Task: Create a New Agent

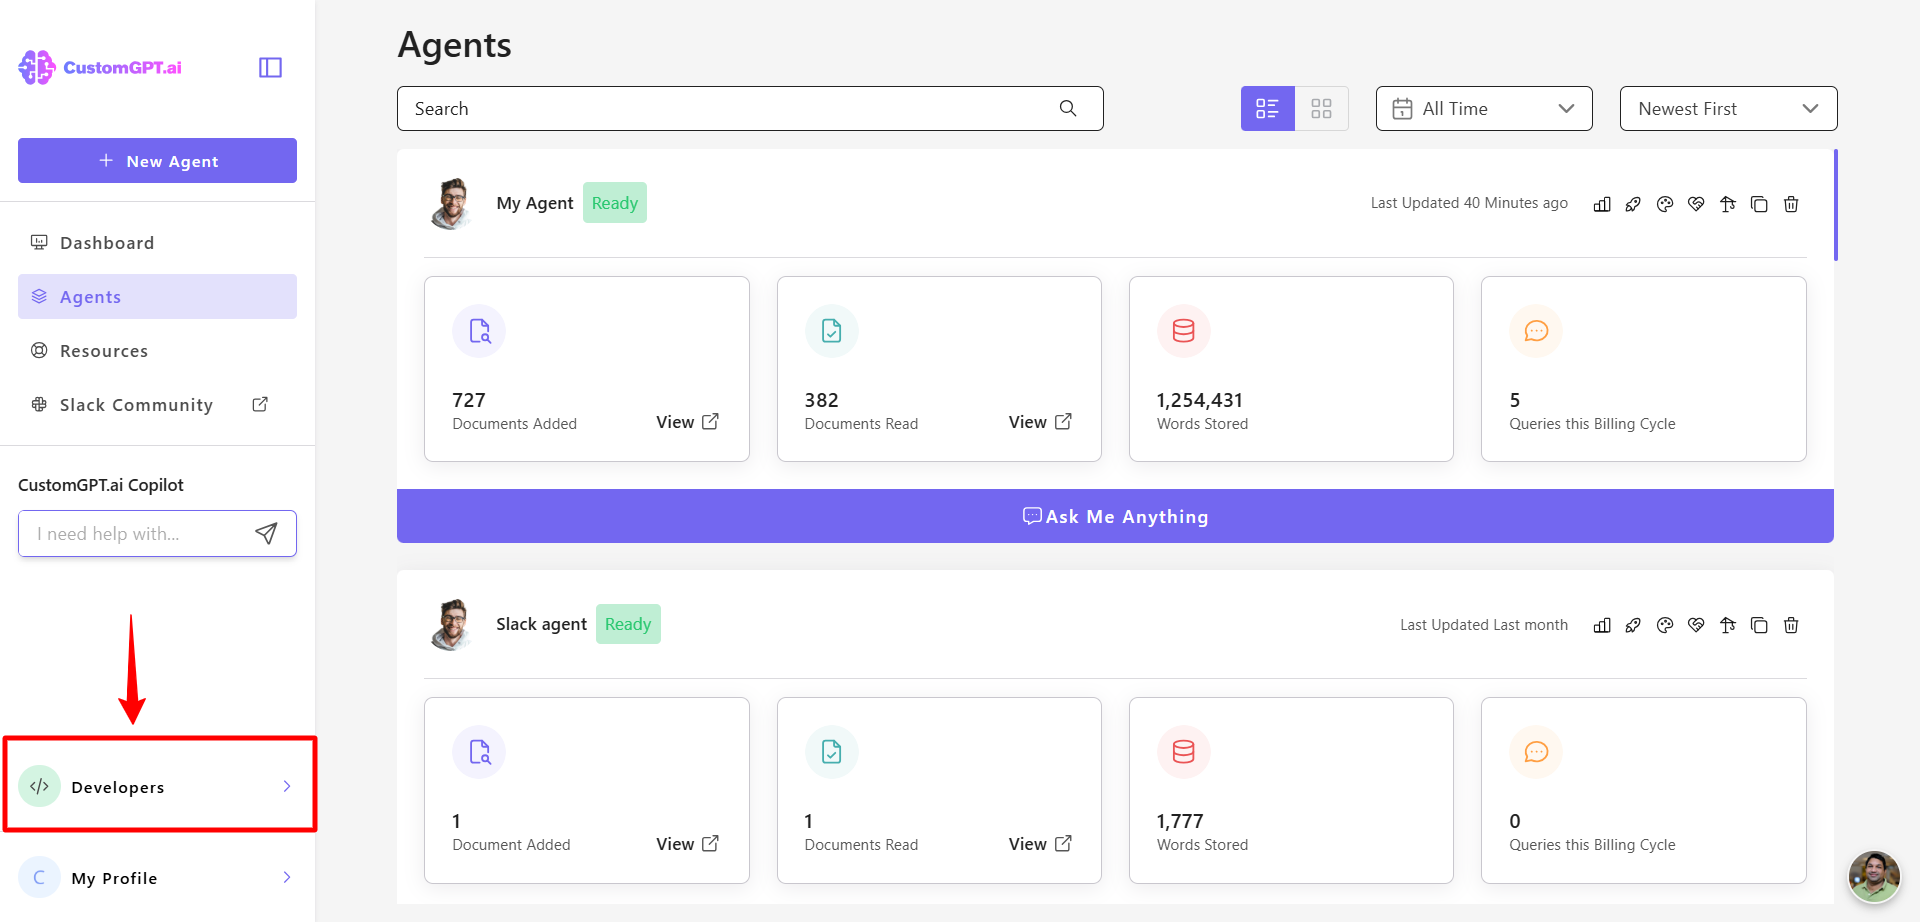Action: (x=157, y=160)
